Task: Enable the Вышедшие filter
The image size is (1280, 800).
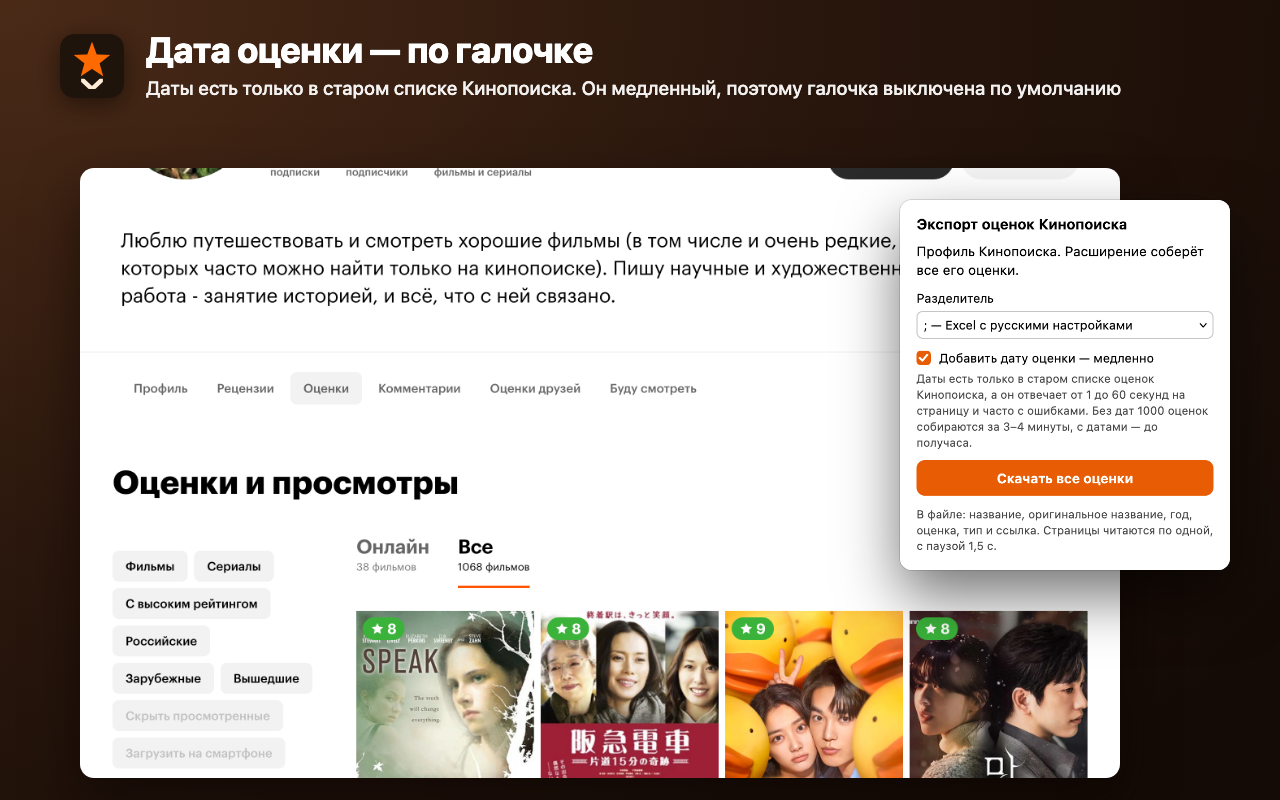Action: (x=266, y=678)
